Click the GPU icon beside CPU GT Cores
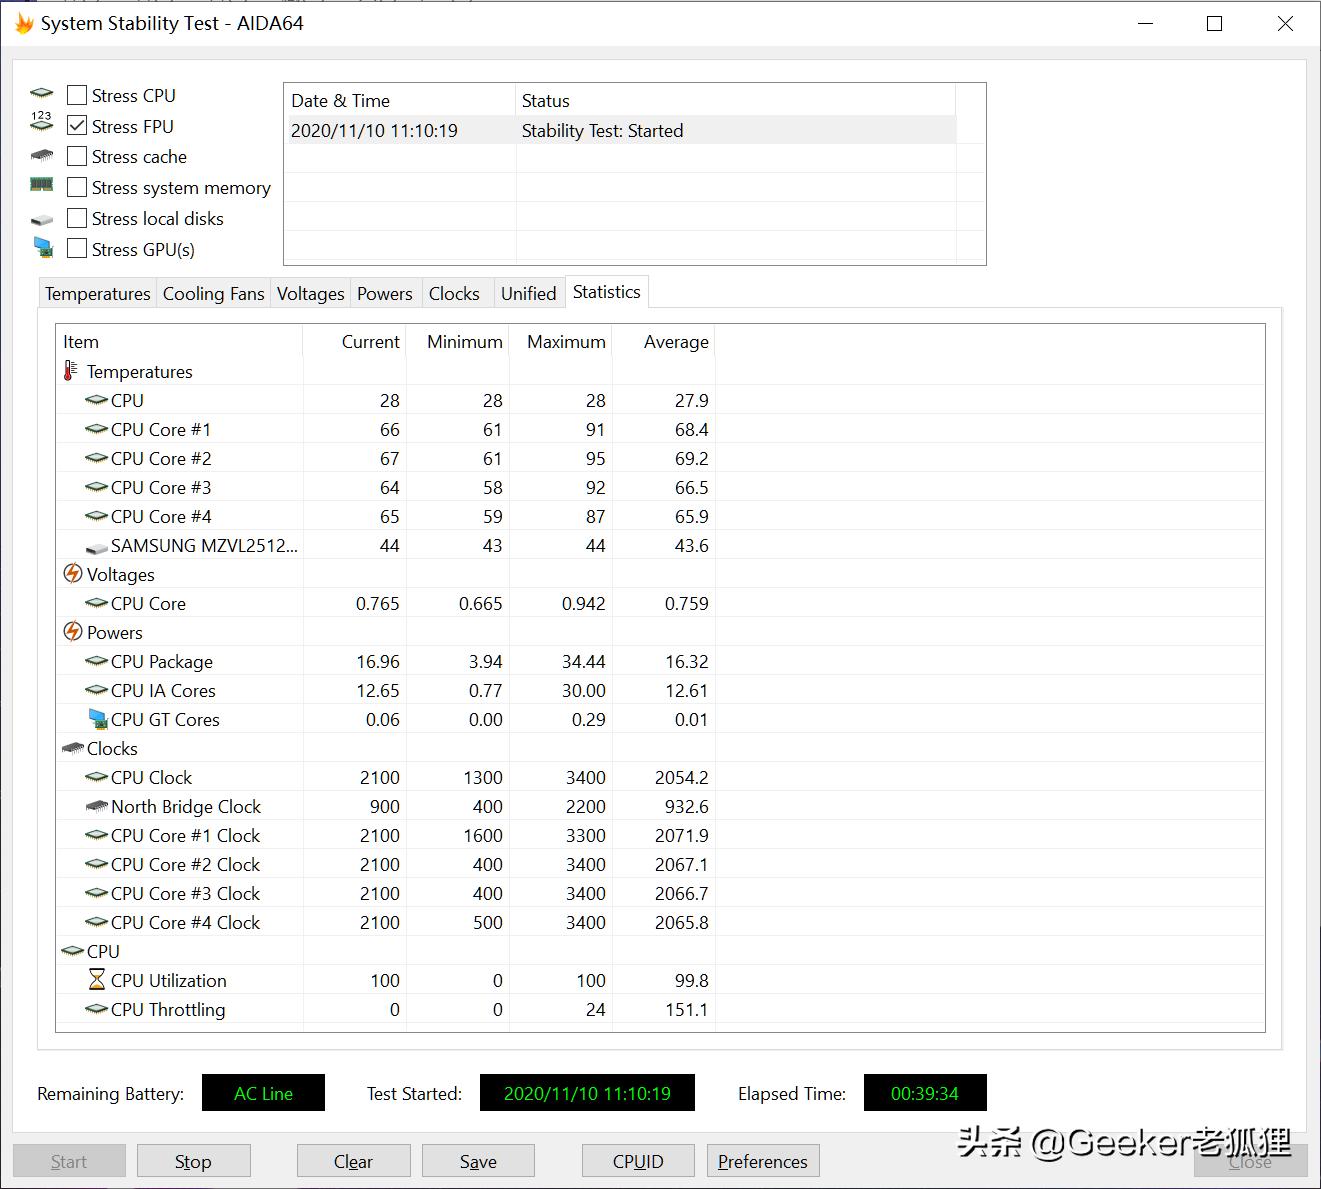Viewport: 1321px width, 1189px height. (97, 719)
